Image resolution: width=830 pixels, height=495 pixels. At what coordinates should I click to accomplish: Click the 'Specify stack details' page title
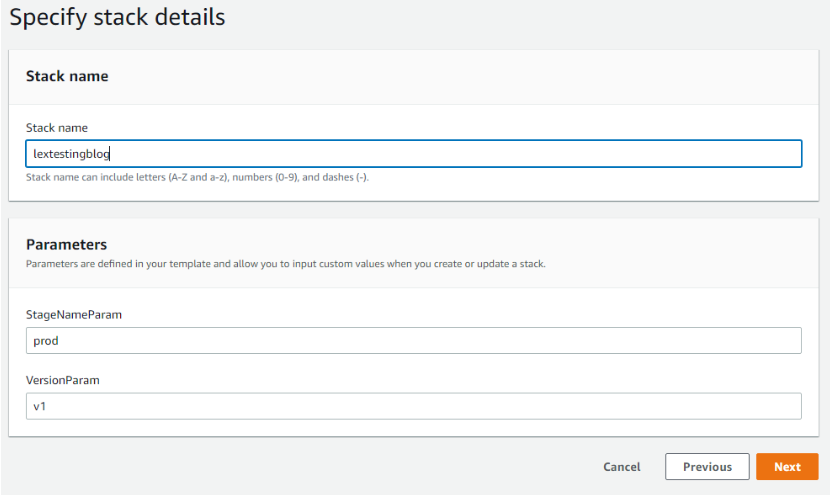coord(117,17)
